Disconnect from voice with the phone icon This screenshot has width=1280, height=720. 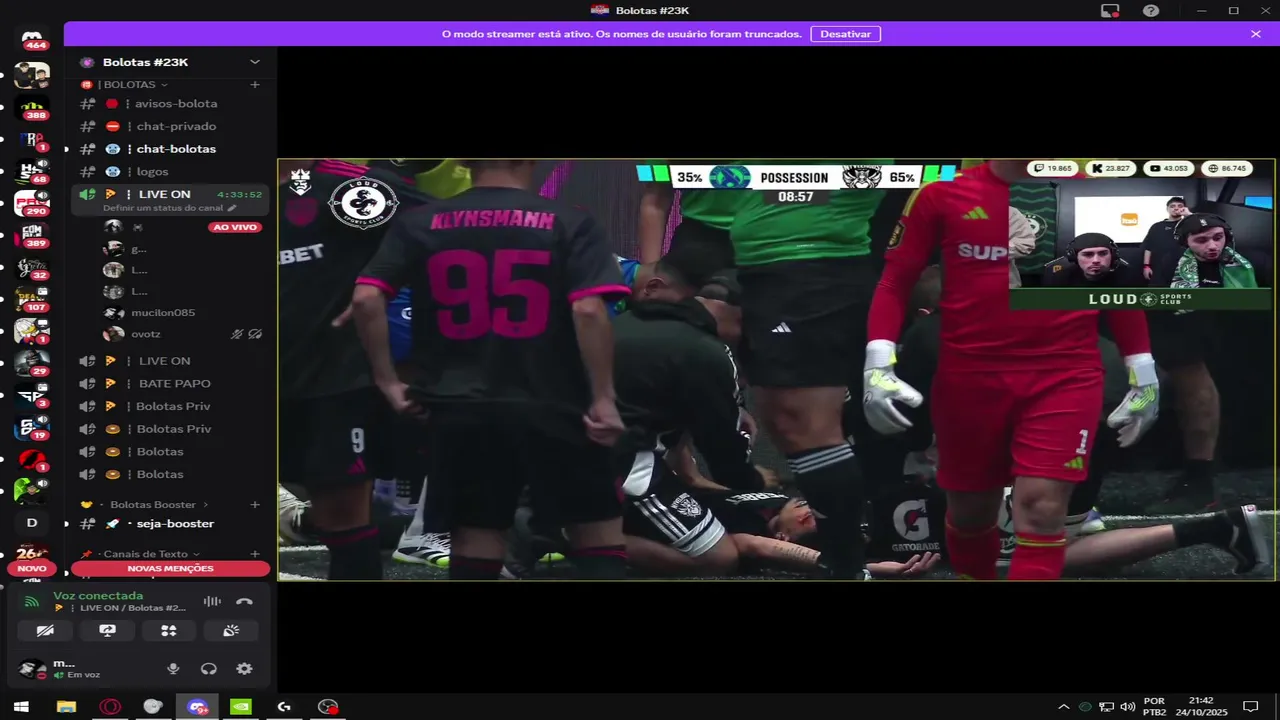(244, 601)
